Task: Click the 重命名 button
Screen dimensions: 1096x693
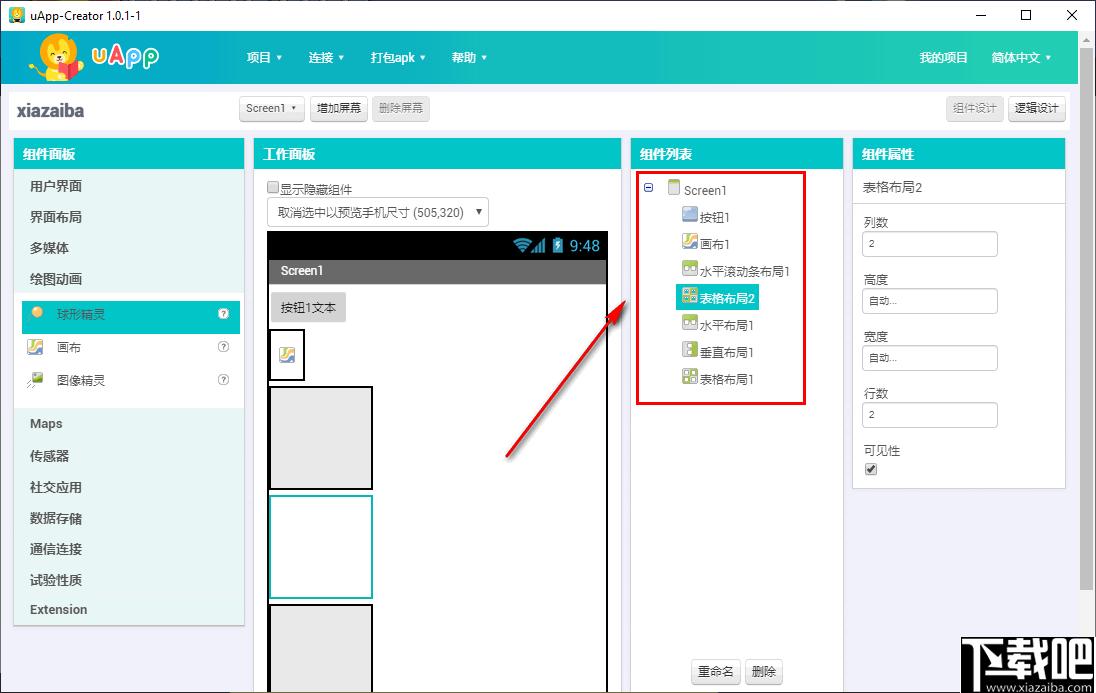Action: (716, 672)
